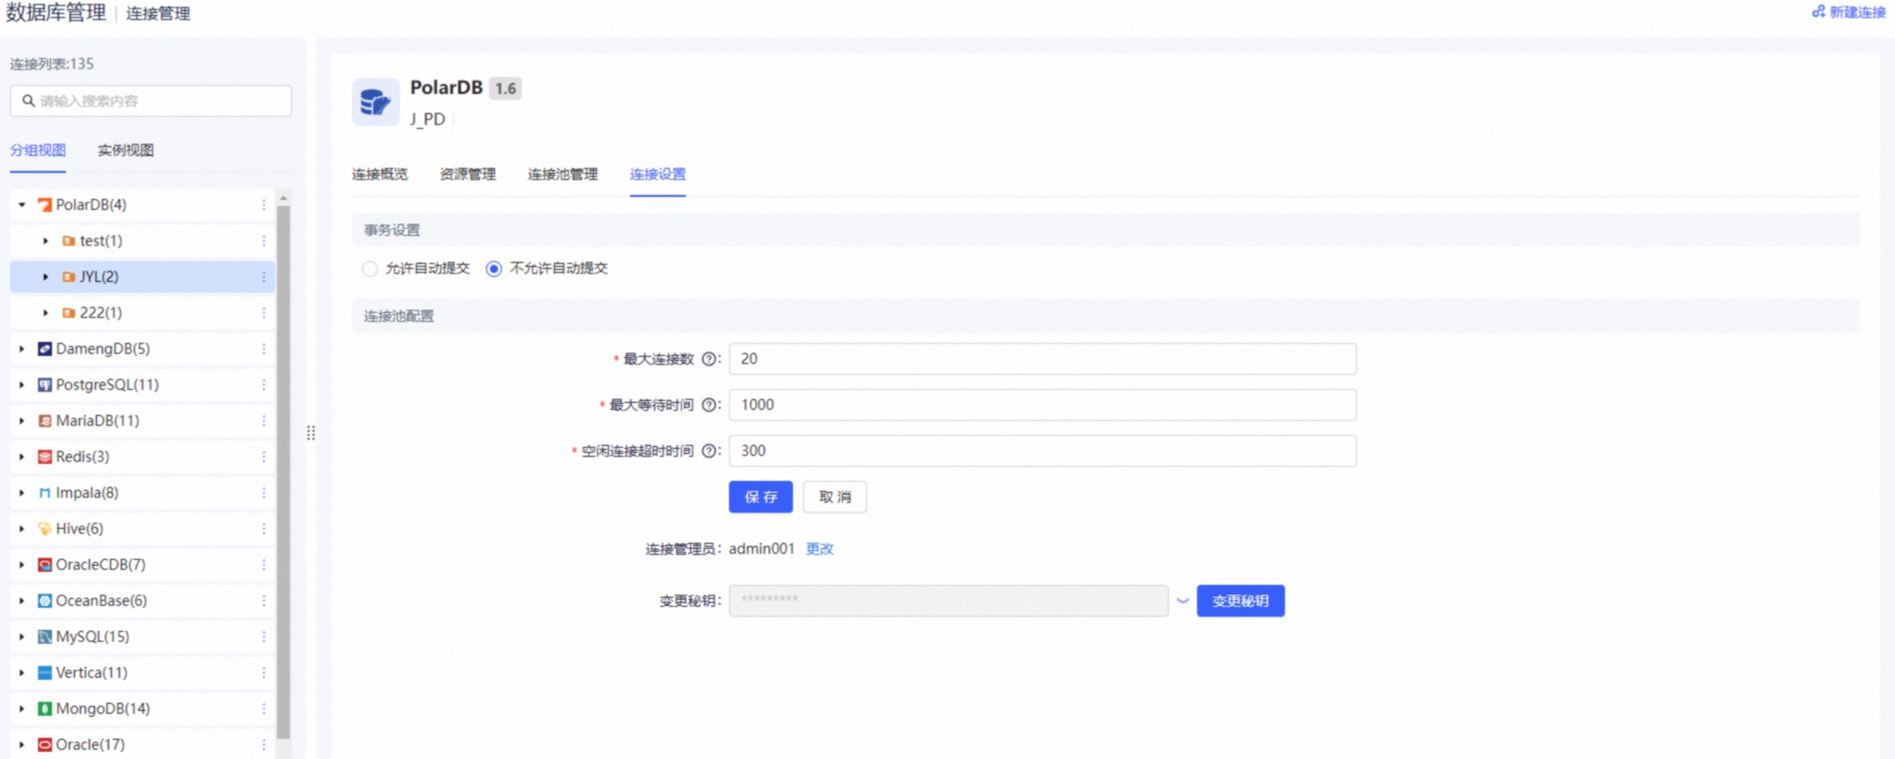Switch to 连接概览 tab

pyautogui.click(x=380, y=174)
